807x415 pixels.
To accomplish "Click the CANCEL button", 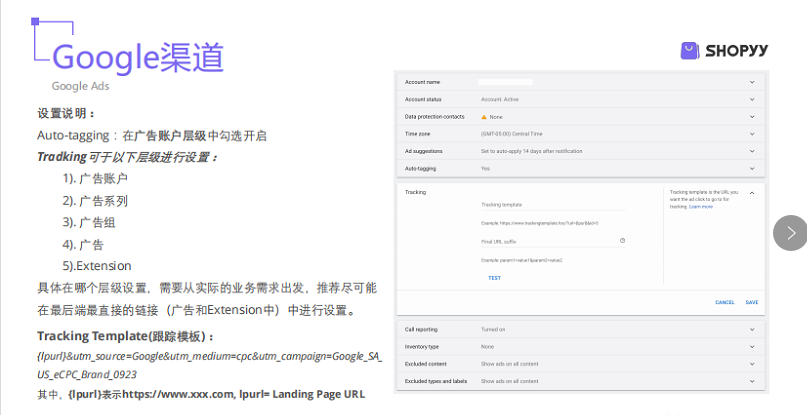I will pyautogui.click(x=725, y=302).
